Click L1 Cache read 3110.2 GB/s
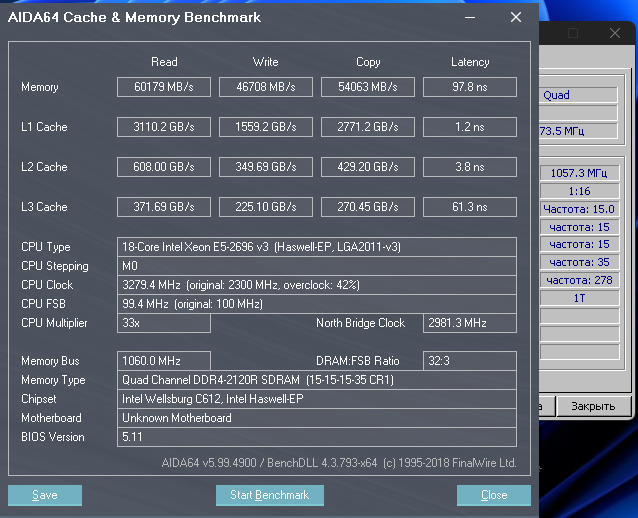This screenshot has width=638, height=518. (164, 127)
